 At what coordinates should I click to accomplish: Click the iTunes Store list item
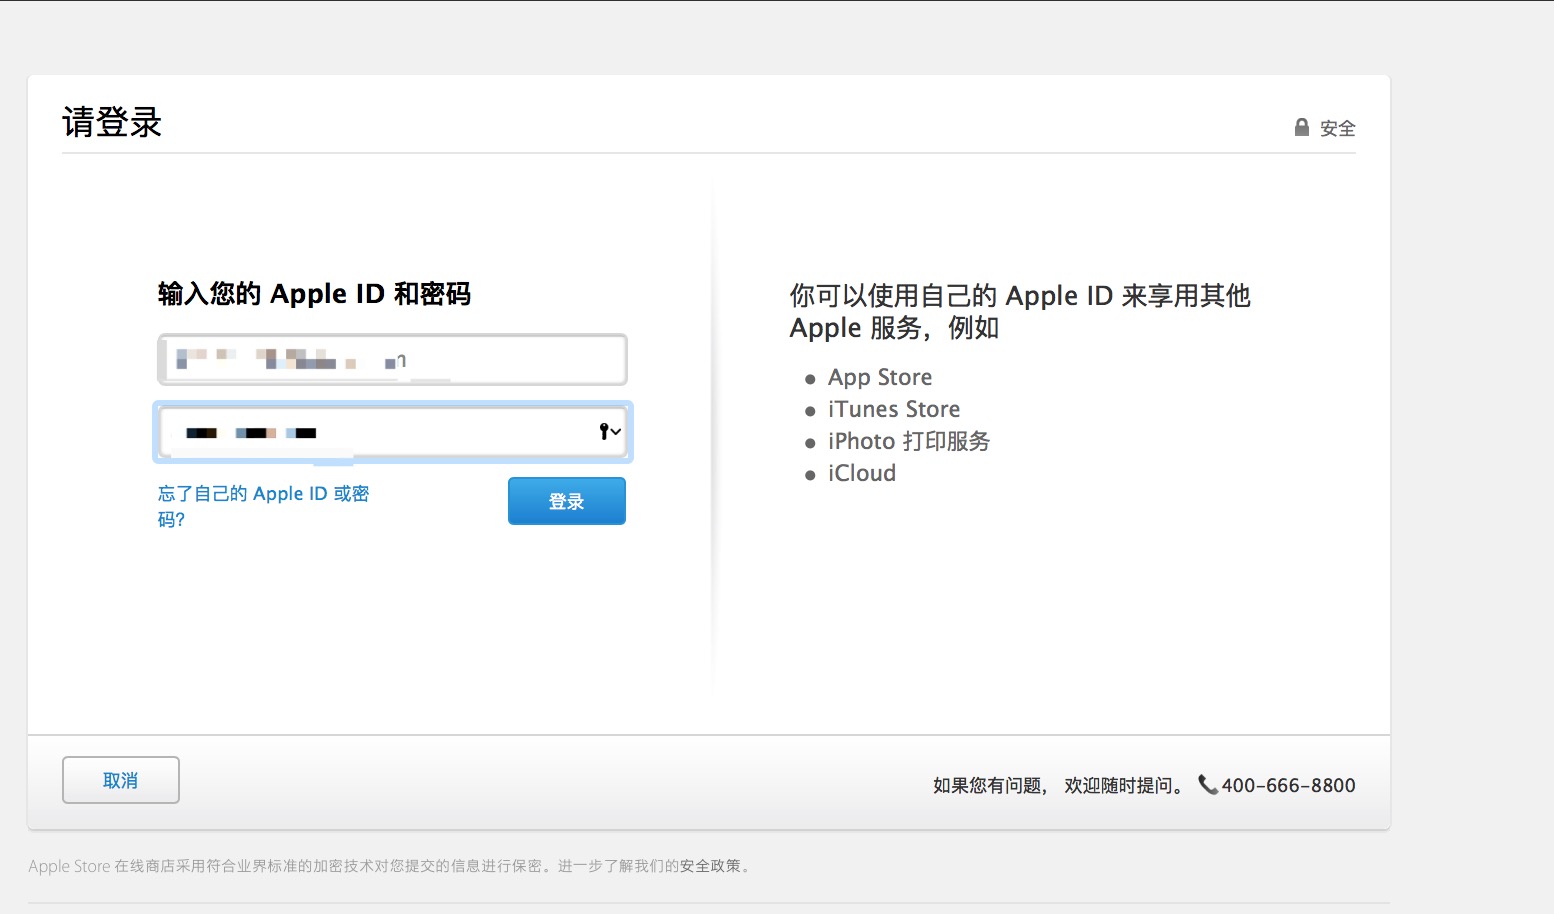pos(894,409)
